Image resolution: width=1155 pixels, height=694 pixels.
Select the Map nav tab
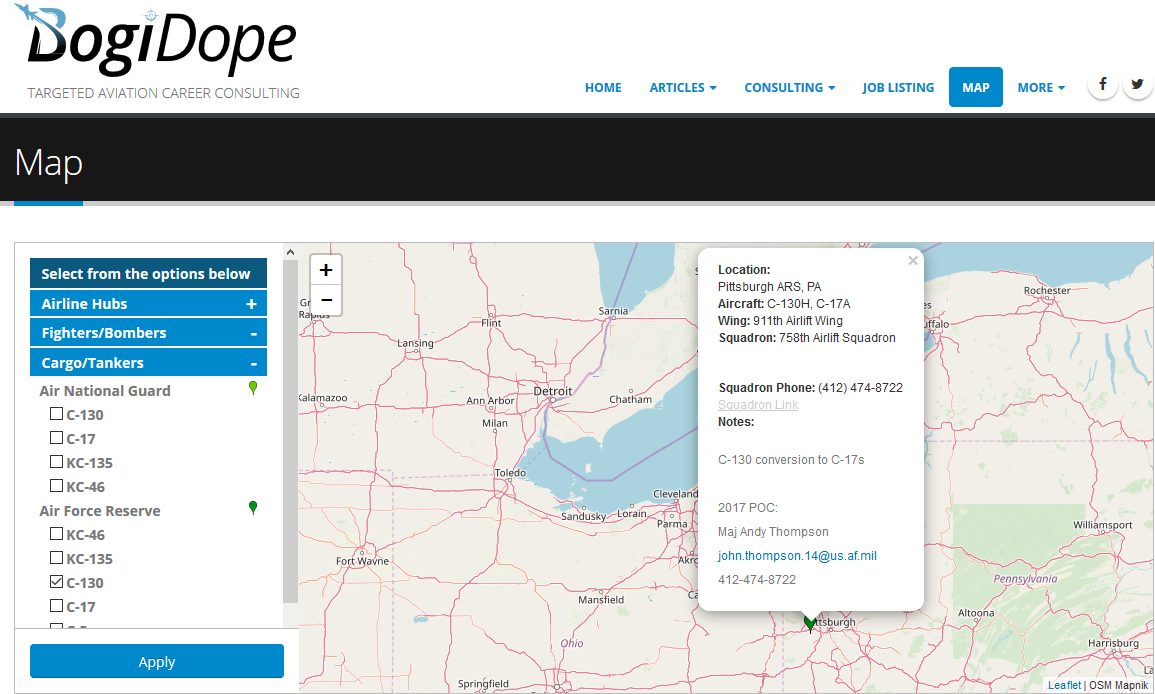tap(975, 87)
